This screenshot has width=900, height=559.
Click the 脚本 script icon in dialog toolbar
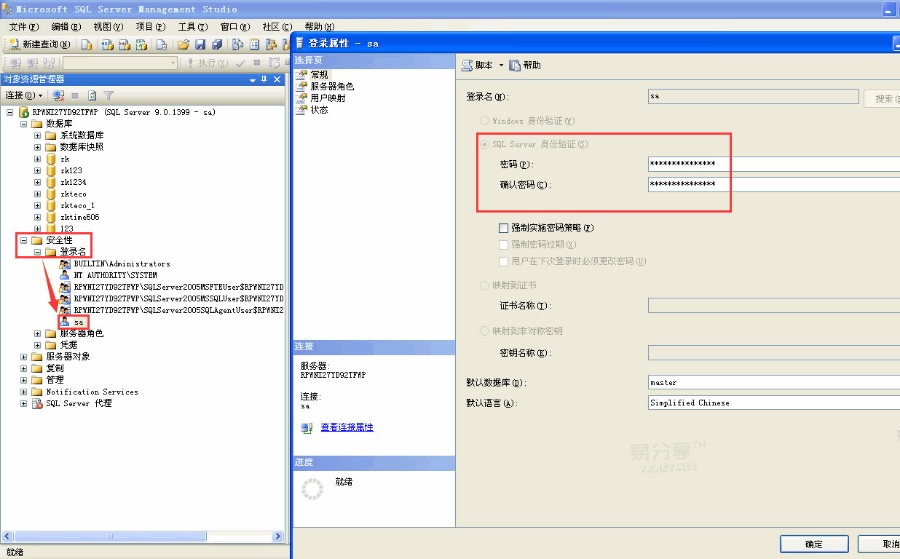coord(467,65)
